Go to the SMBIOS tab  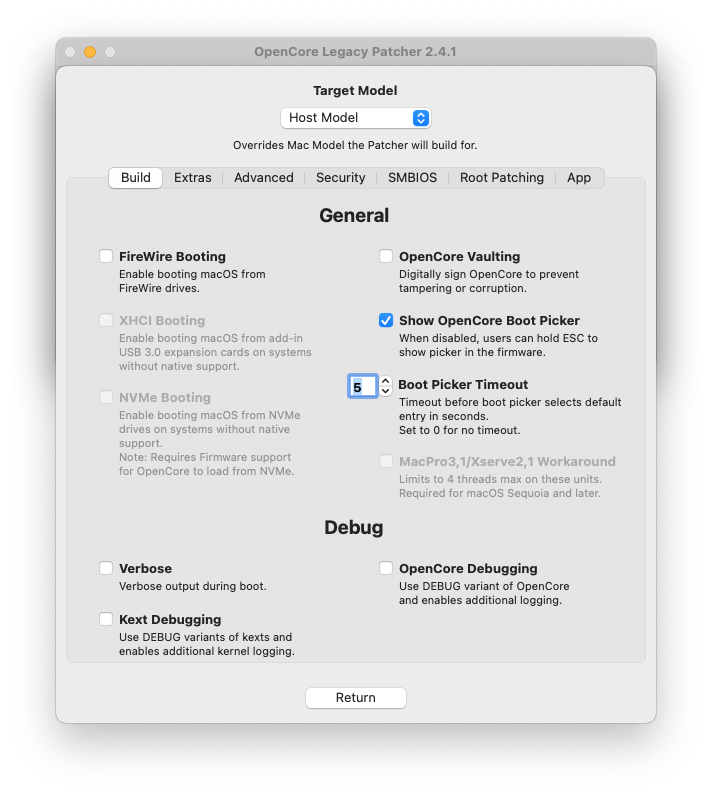[413, 178]
